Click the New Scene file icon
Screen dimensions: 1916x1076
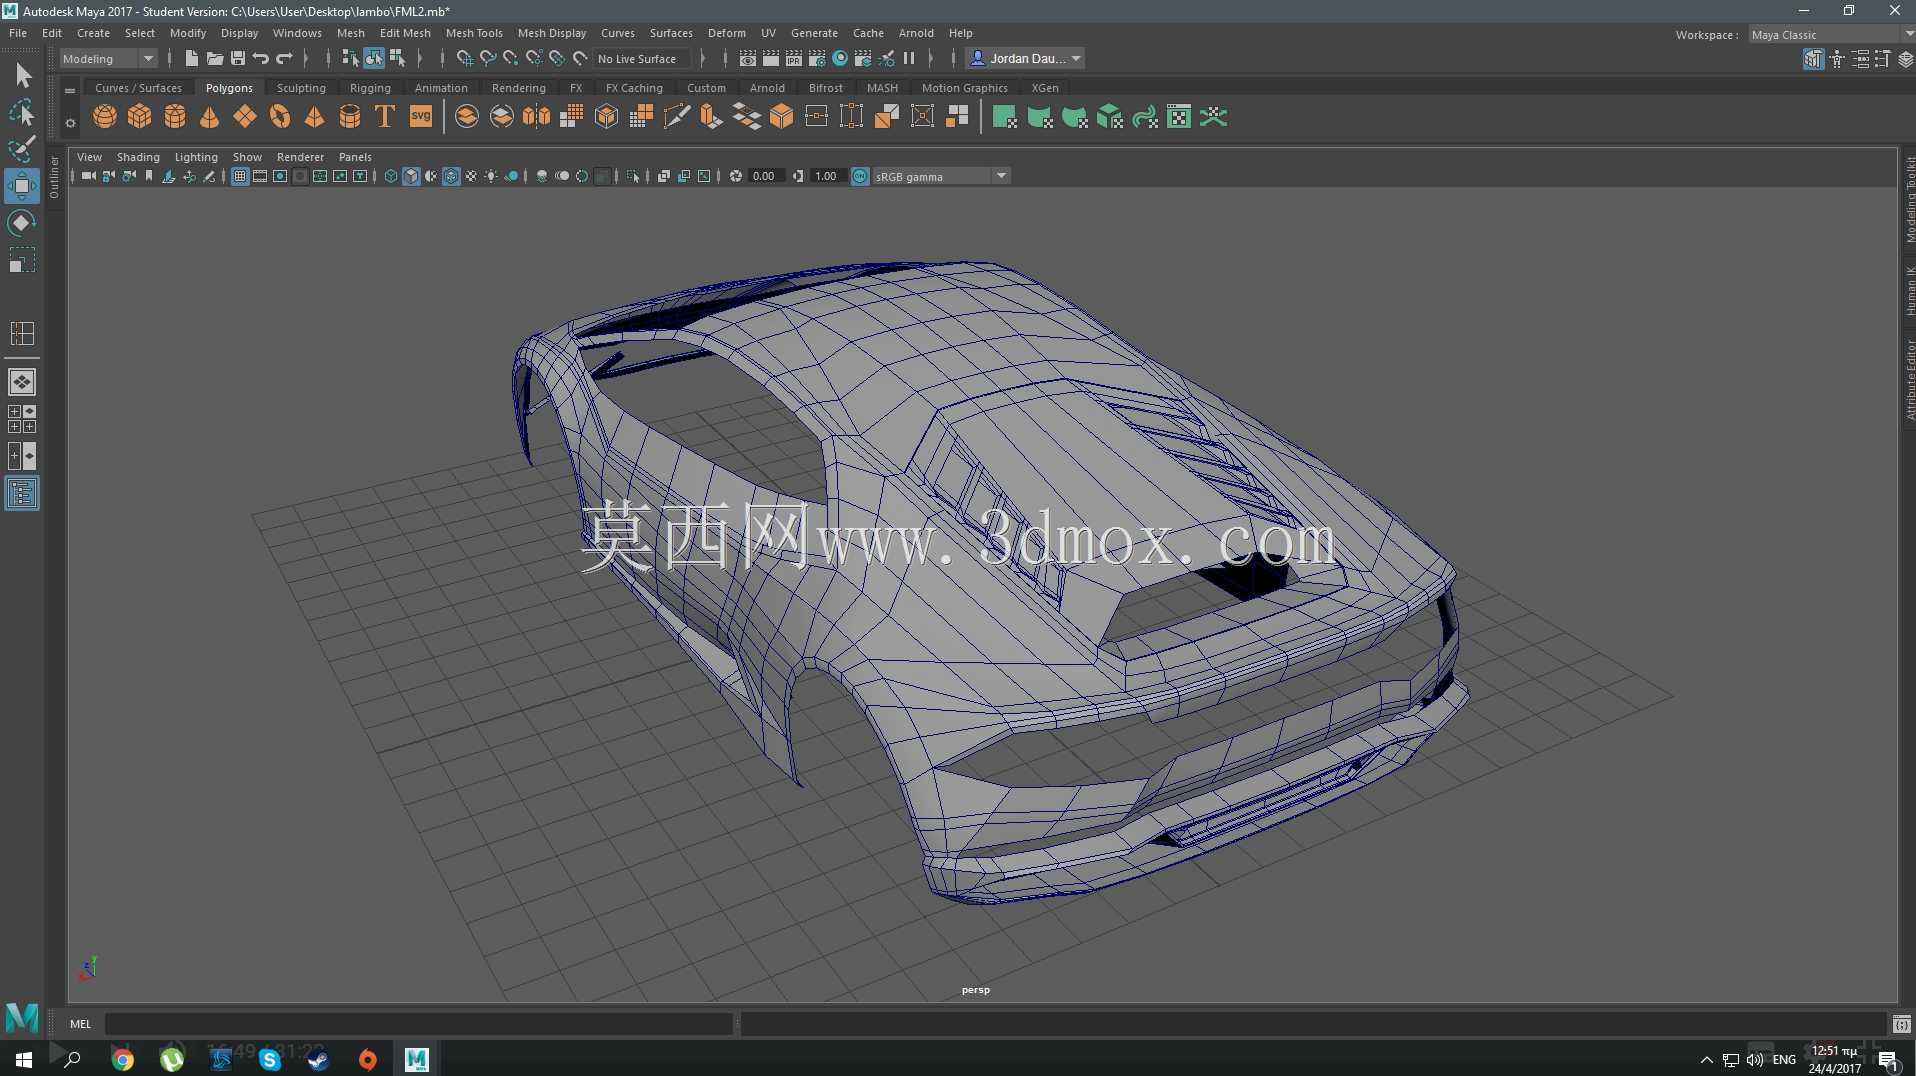pyautogui.click(x=191, y=58)
